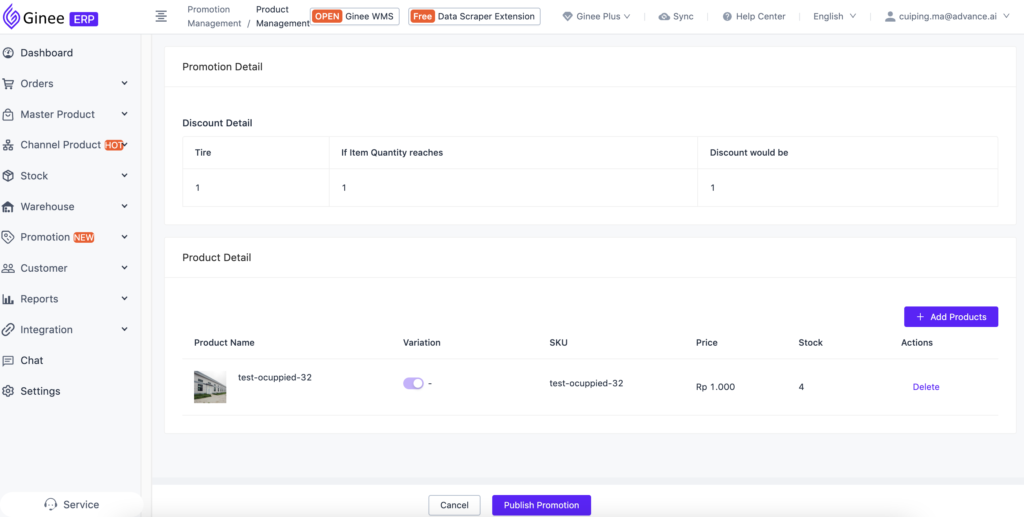Image resolution: width=1024 pixels, height=517 pixels.
Task: Click the Help Center question icon
Action: click(x=728, y=16)
